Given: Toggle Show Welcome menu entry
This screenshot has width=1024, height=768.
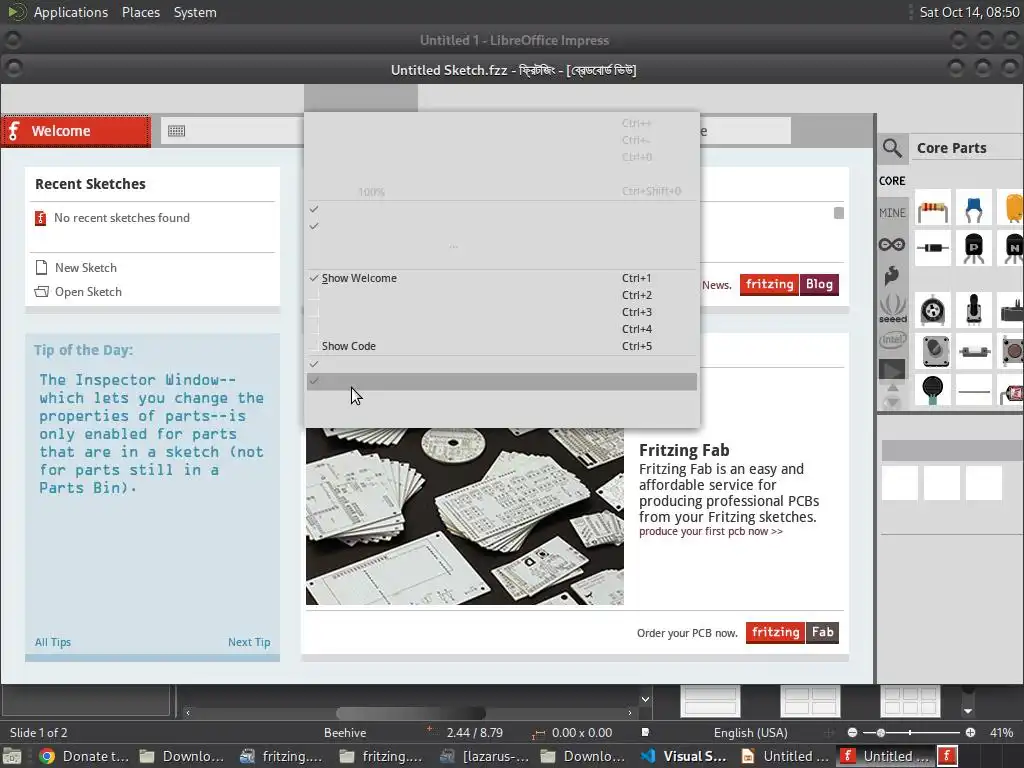Looking at the screenshot, I should pos(502,278).
